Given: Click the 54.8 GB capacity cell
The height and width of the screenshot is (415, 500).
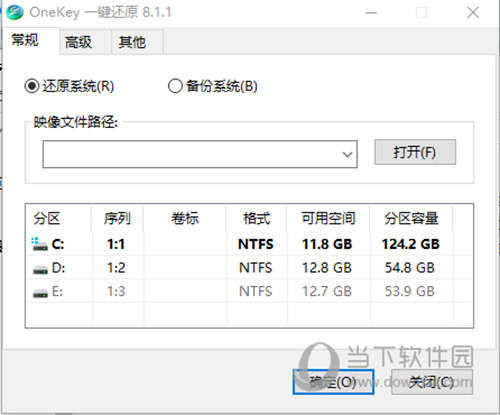Looking at the screenshot, I should [410, 268].
